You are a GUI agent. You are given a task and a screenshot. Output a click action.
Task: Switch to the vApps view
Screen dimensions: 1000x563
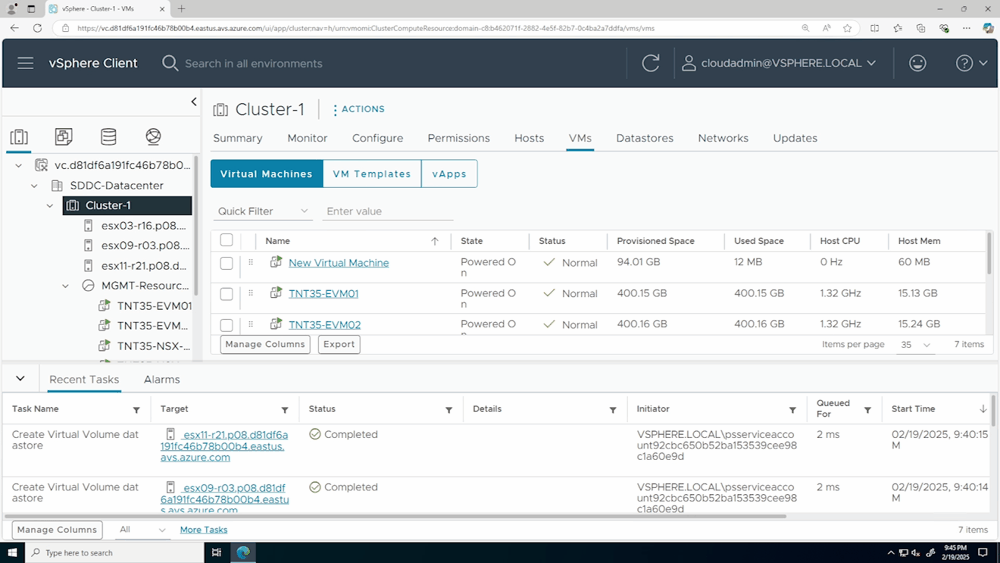pyautogui.click(x=449, y=173)
